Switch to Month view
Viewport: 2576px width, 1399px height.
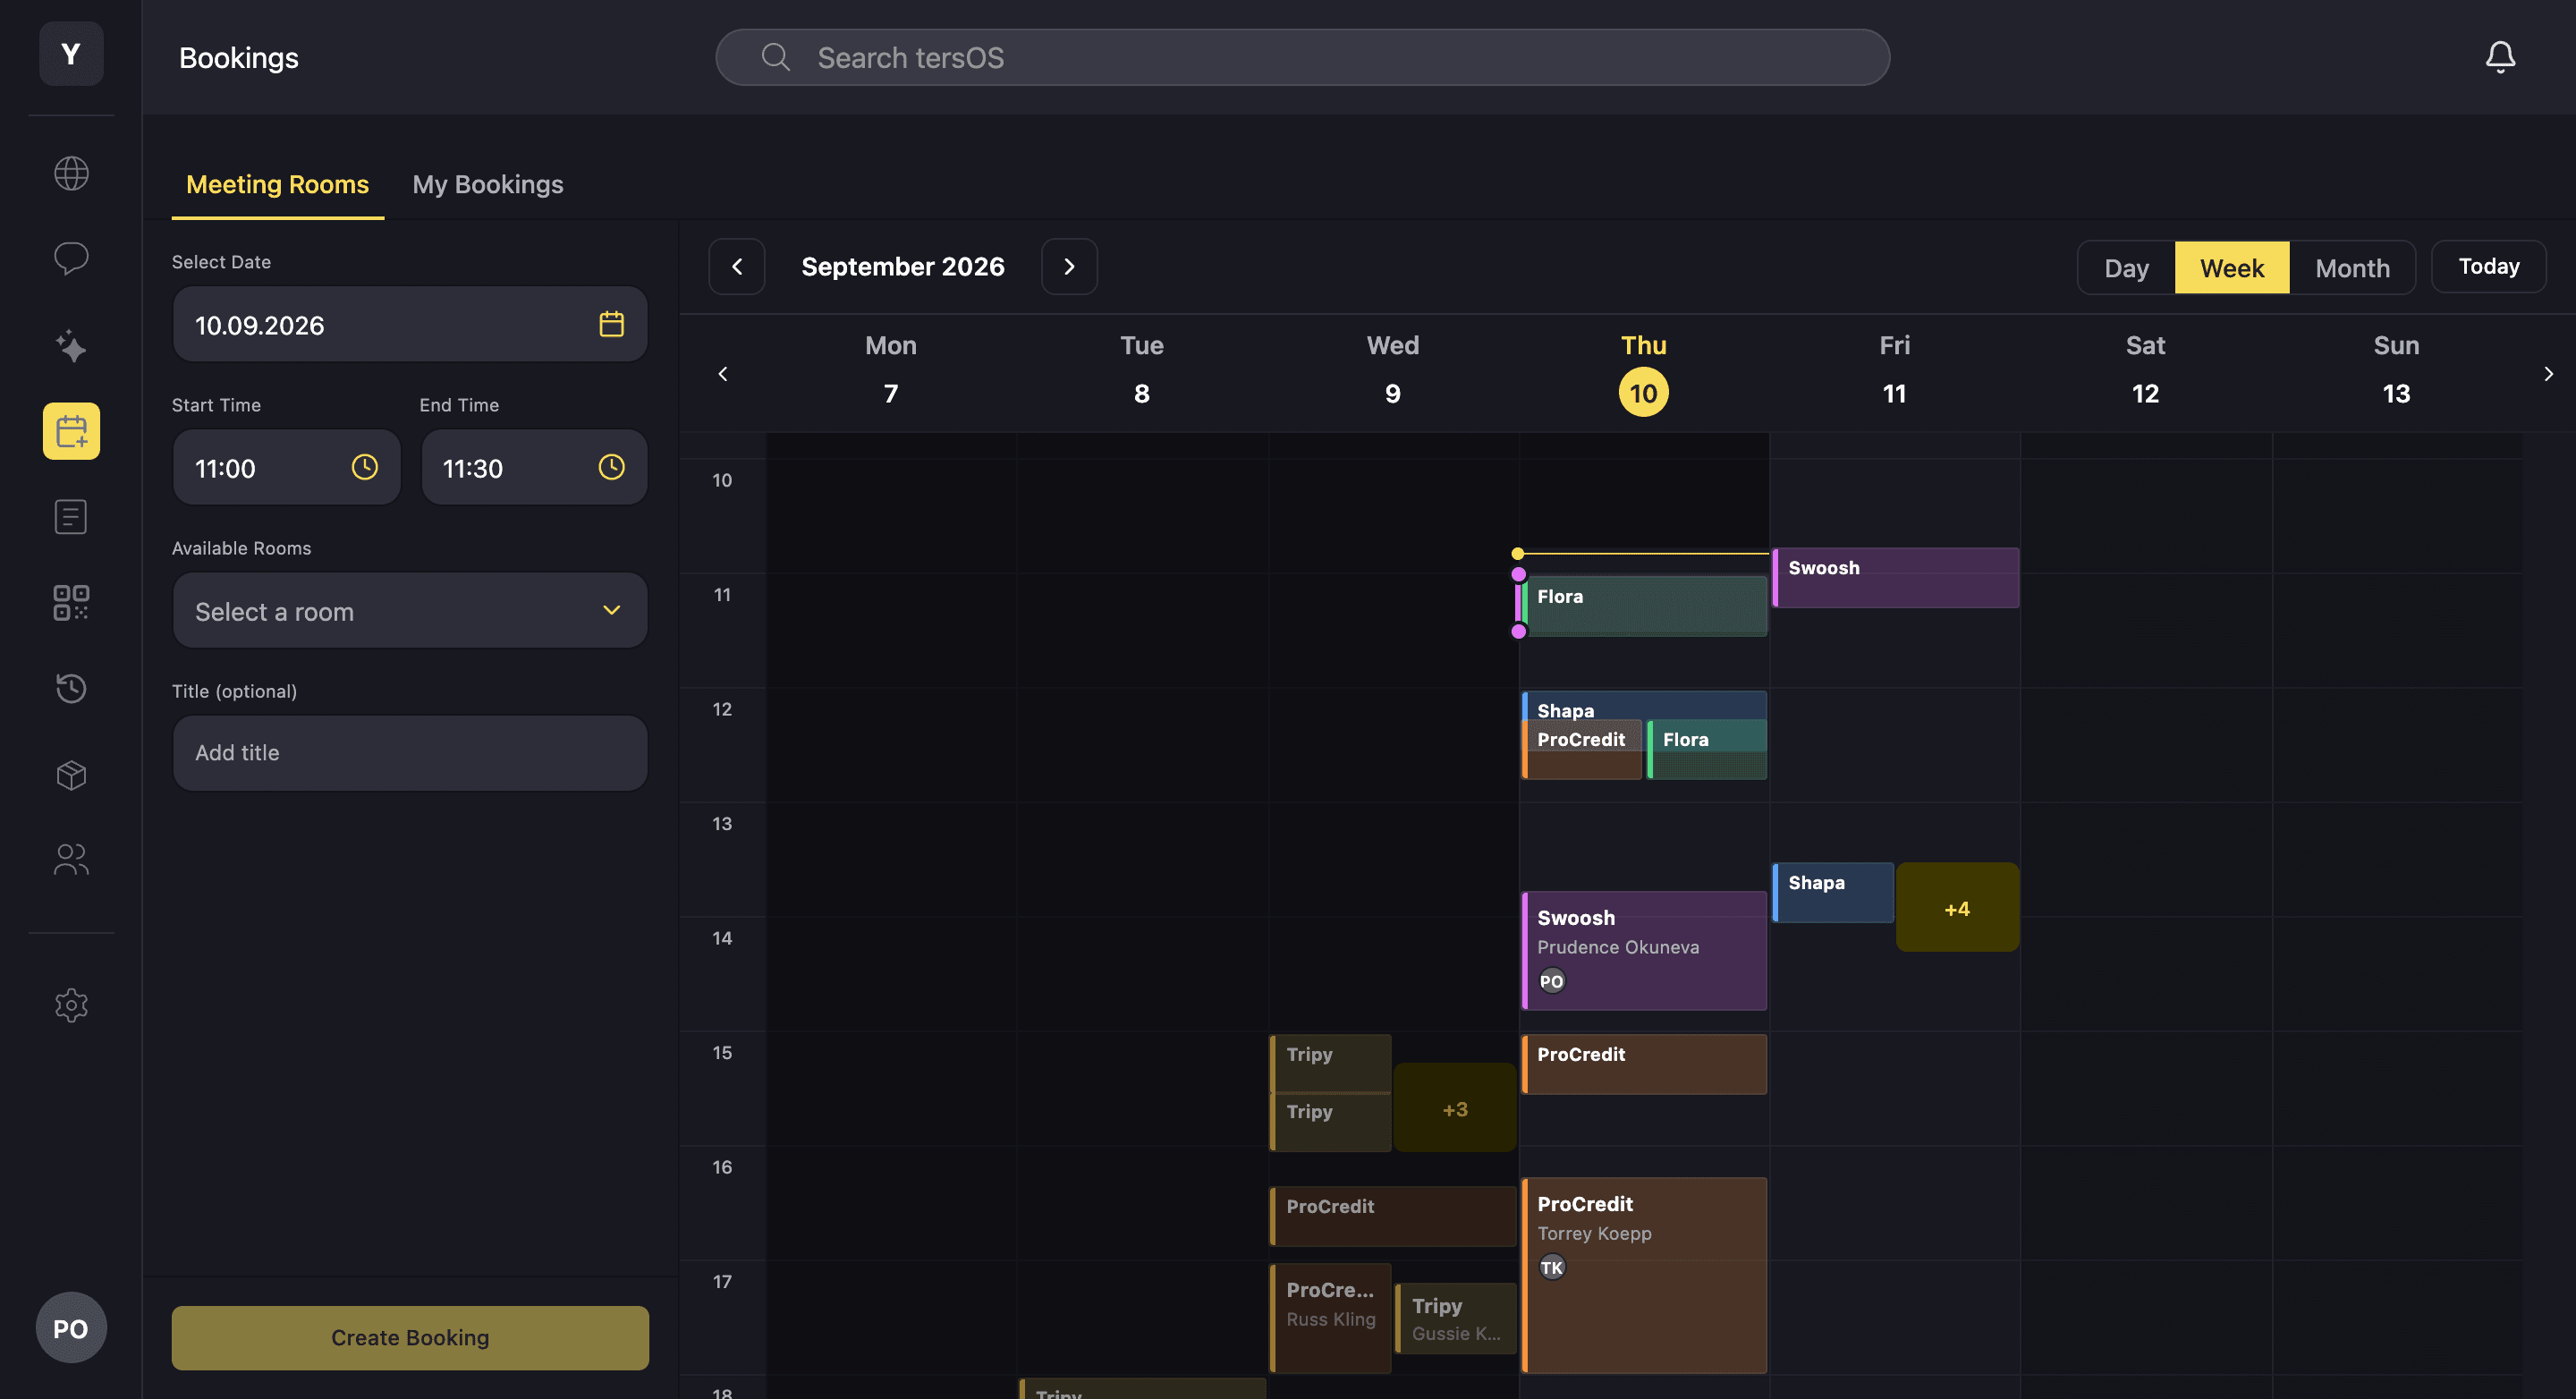coord(2352,268)
